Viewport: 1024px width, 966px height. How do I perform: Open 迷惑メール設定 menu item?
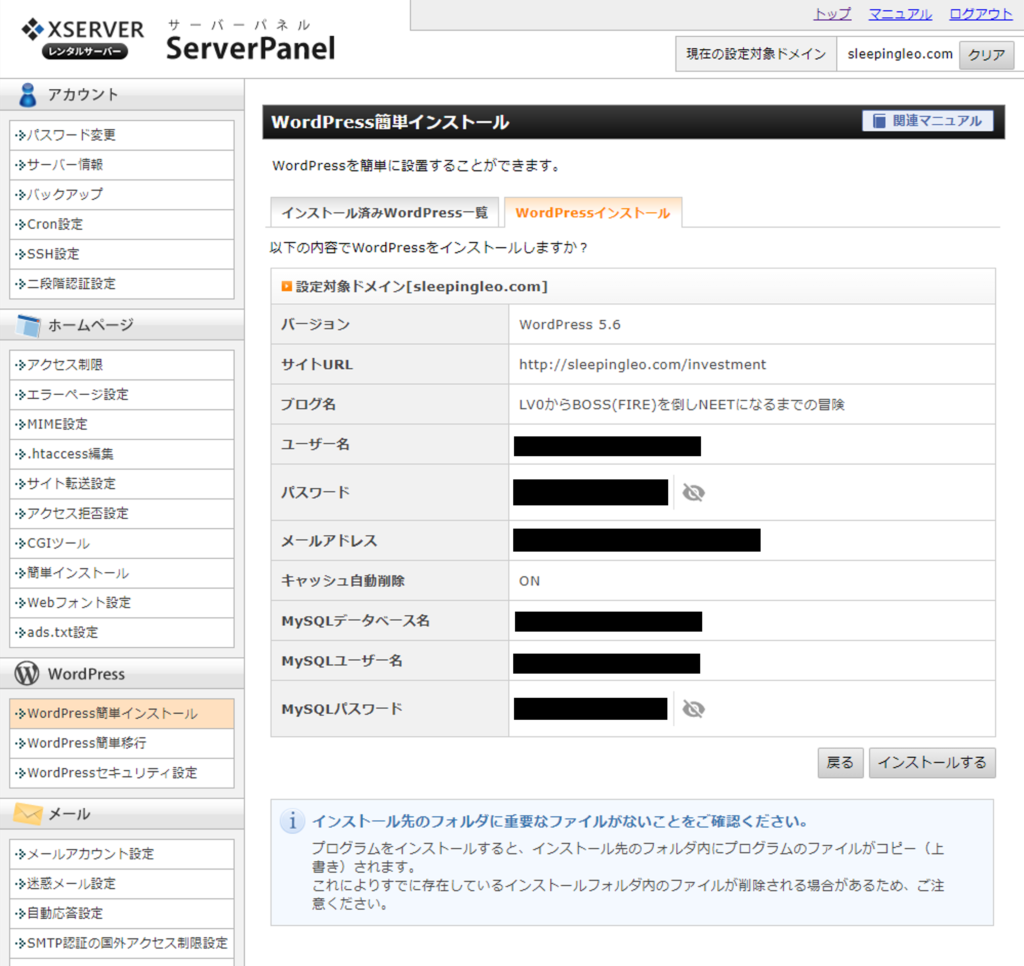coord(122,884)
